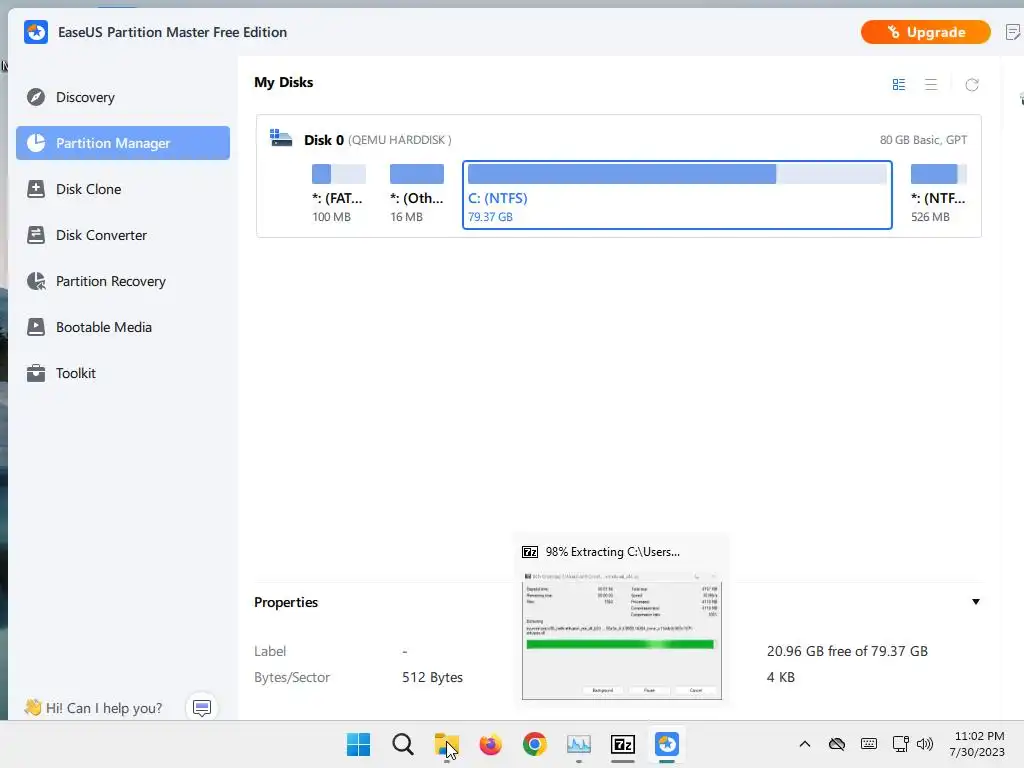Image resolution: width=1024 pixels, height=768 pixels.
Task: Open Bootable Media section
Action: [x=123, y=327]
